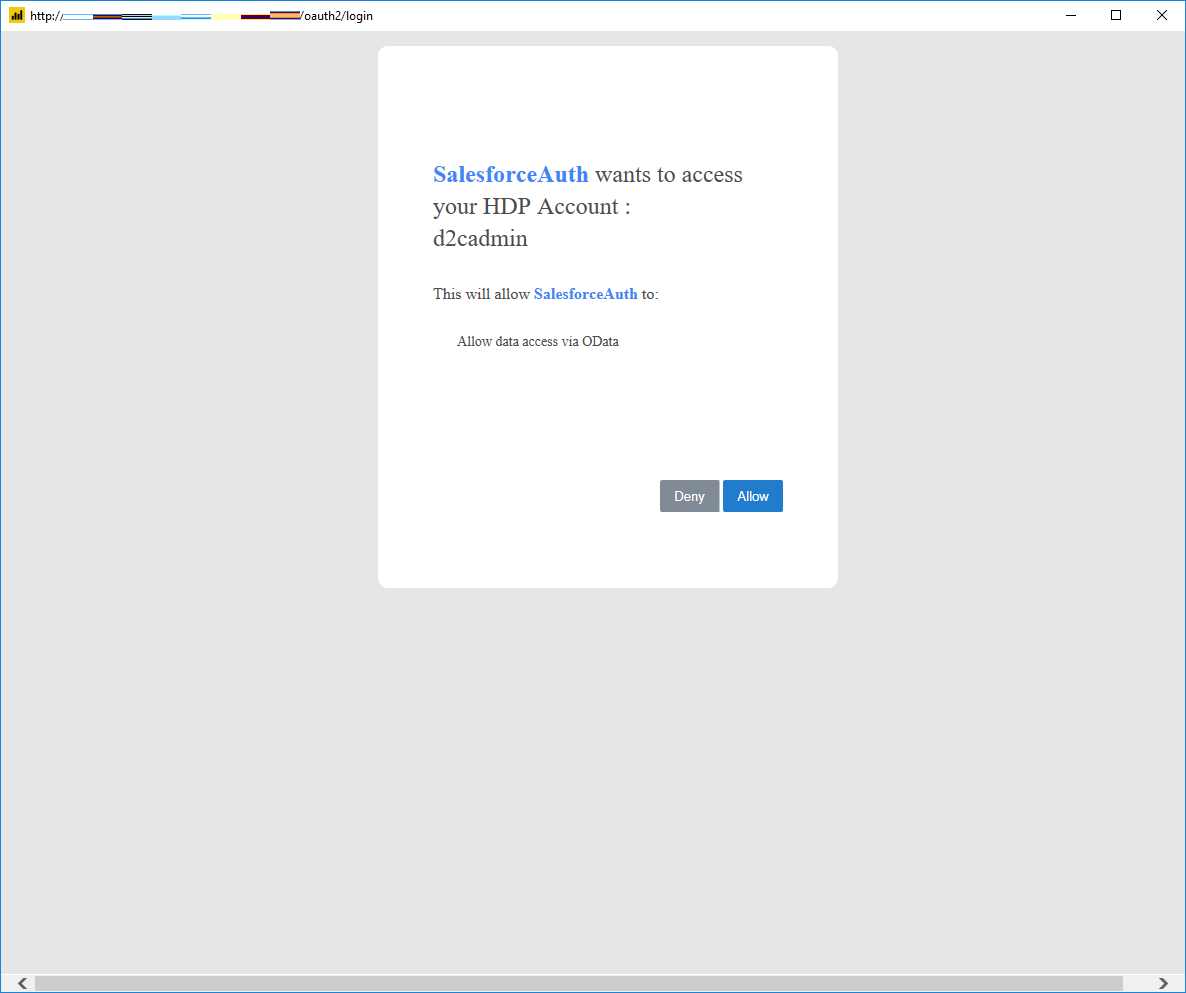Click the Power BI logo in the title bar
Image resolution: width=1186 pixels, height=993 pixels.
pyautogui.click(x=15, y=15)
